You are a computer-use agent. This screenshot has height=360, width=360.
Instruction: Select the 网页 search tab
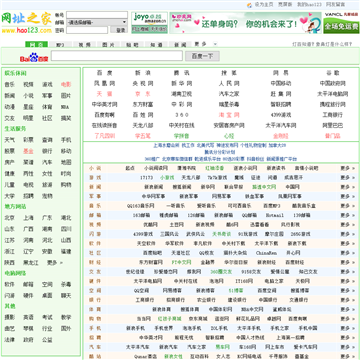(36, 44)
